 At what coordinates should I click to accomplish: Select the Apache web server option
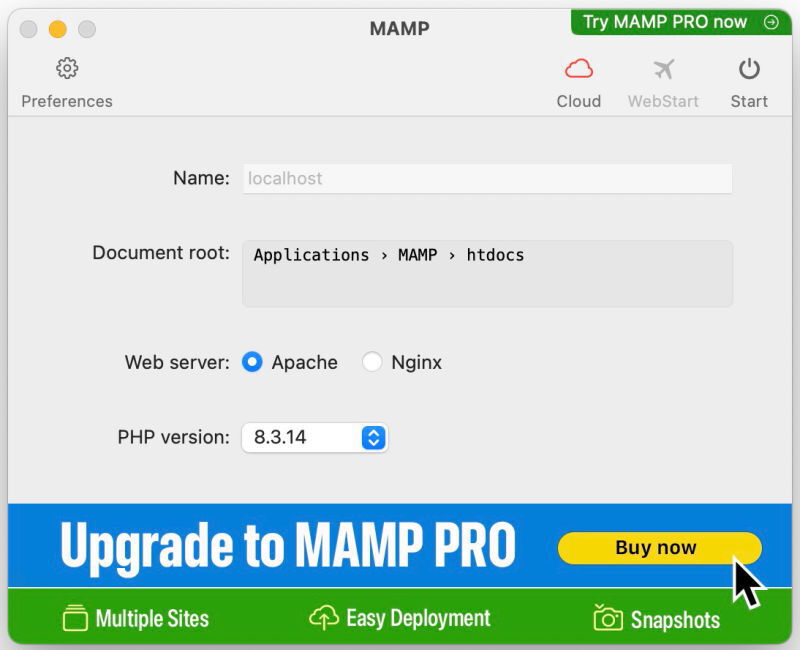pos(252,362)
